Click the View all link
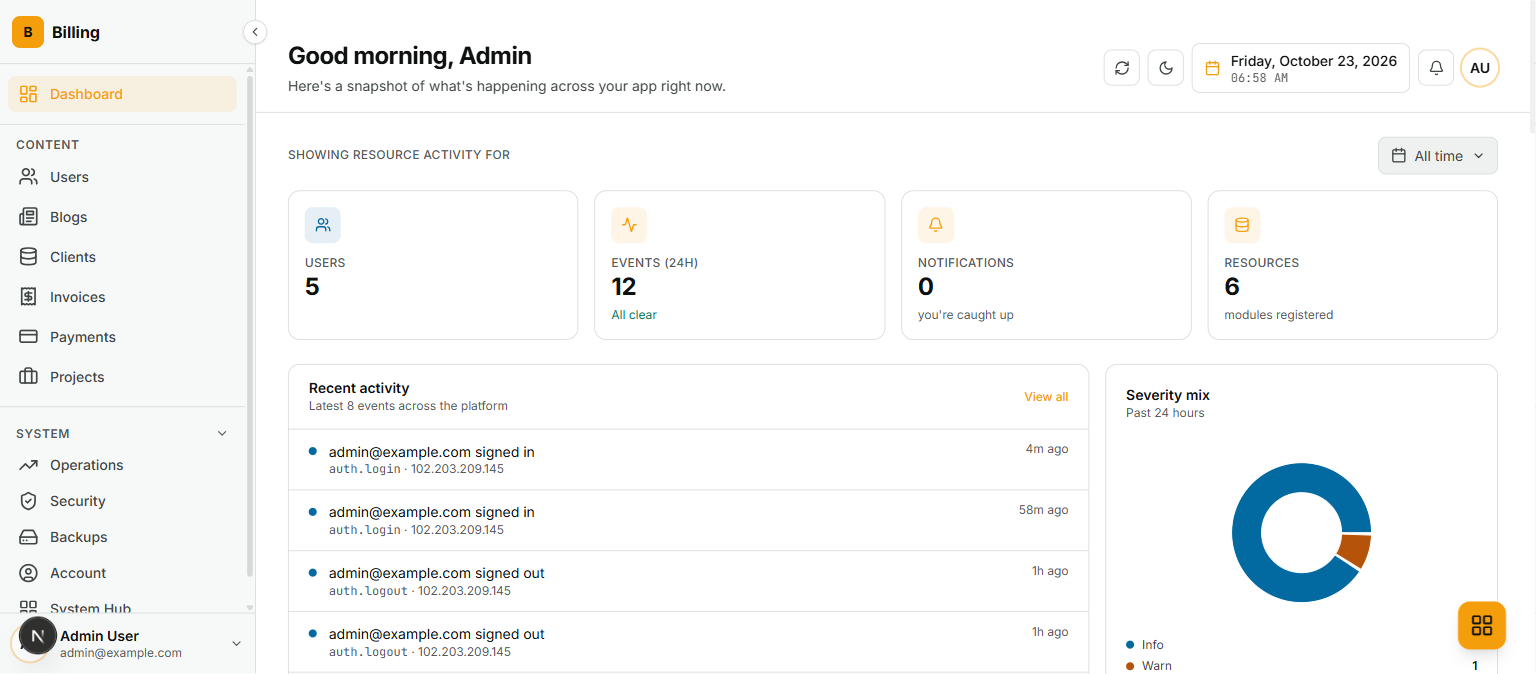The height and width of the screenshot is (674, 1536). click(x=1046, y=397)
